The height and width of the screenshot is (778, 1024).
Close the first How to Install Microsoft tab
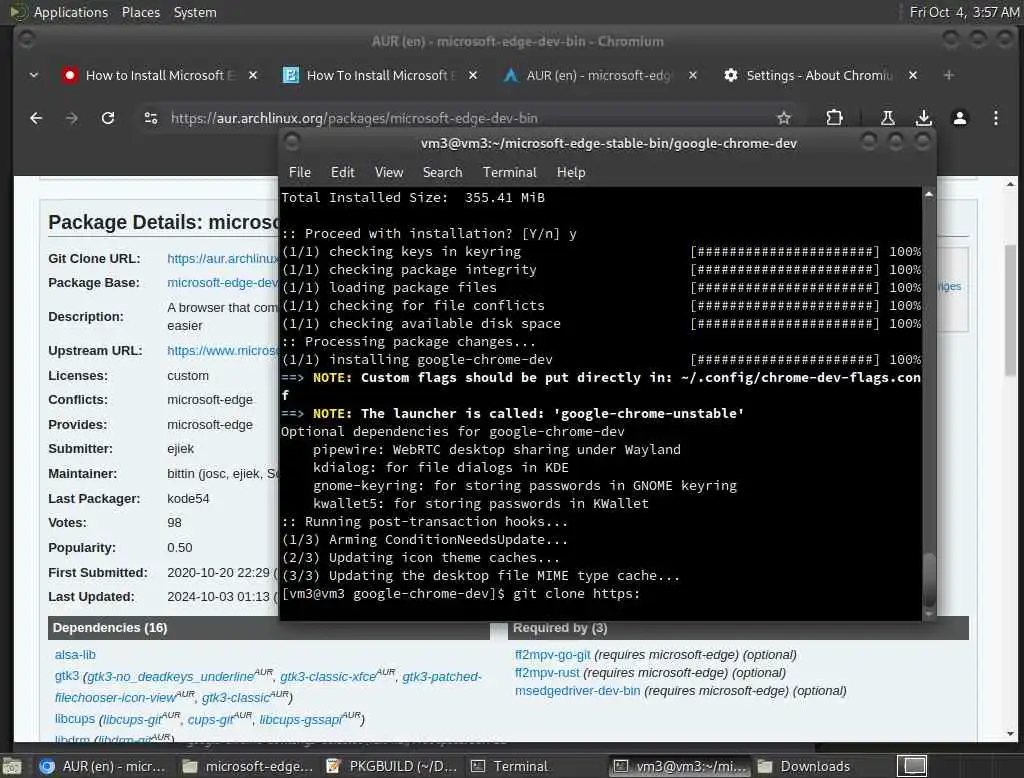point(253,76)
